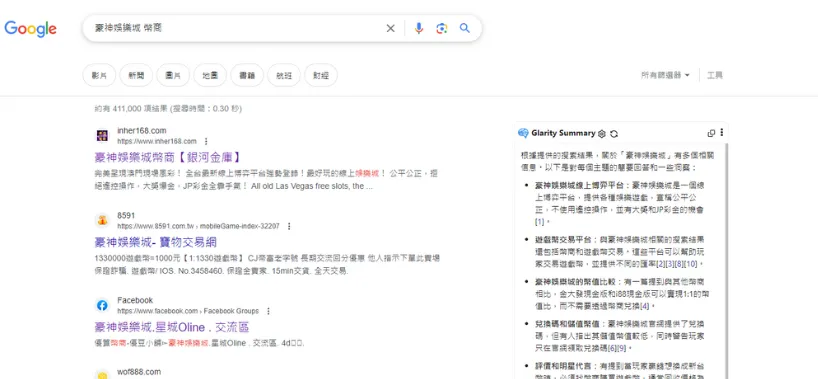Start voice search with the microphone icon

pyautogui.click(x=418, y=28)
